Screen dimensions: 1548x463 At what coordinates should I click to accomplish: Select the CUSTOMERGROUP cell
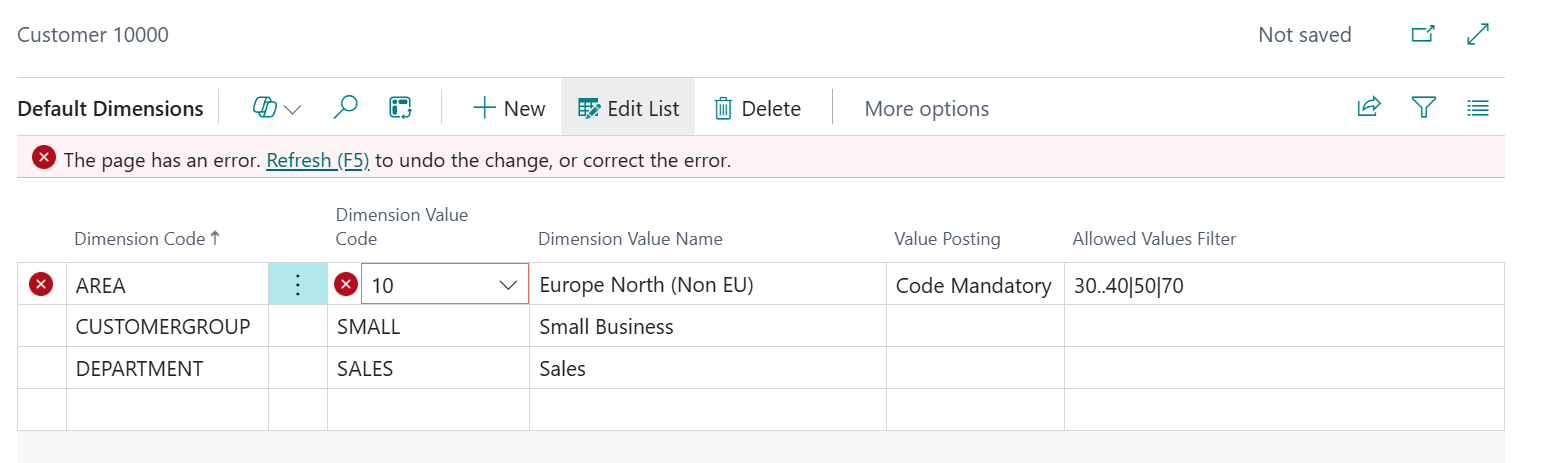[167, 326]
